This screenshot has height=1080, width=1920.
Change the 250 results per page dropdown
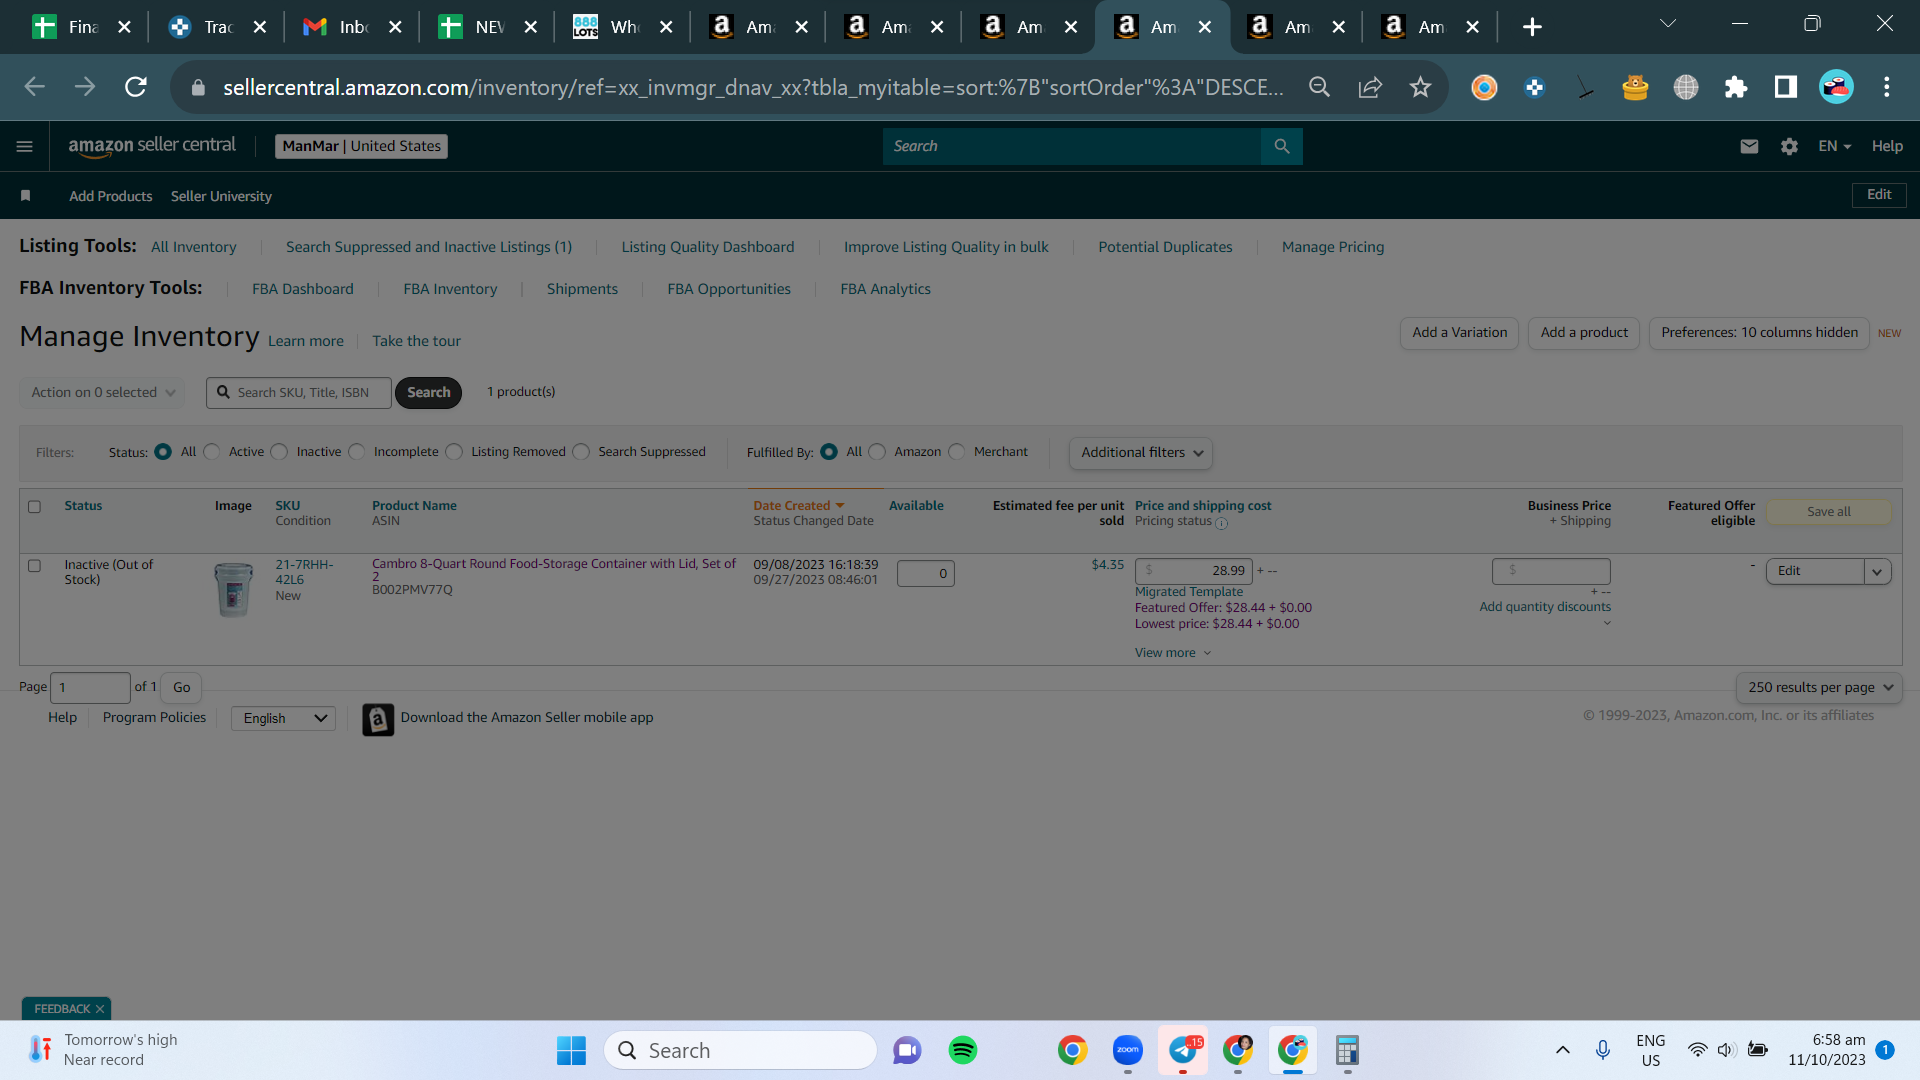coord(1819,688)
